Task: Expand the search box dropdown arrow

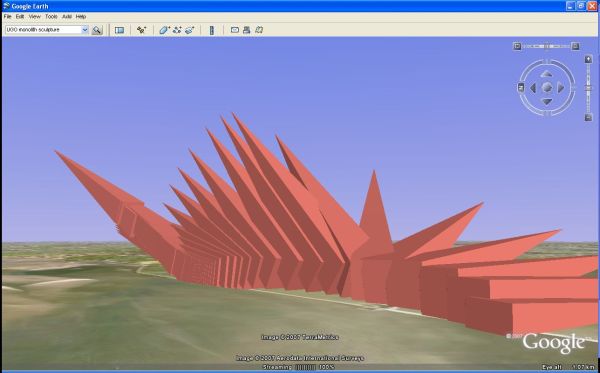Action: click(85, 29)
